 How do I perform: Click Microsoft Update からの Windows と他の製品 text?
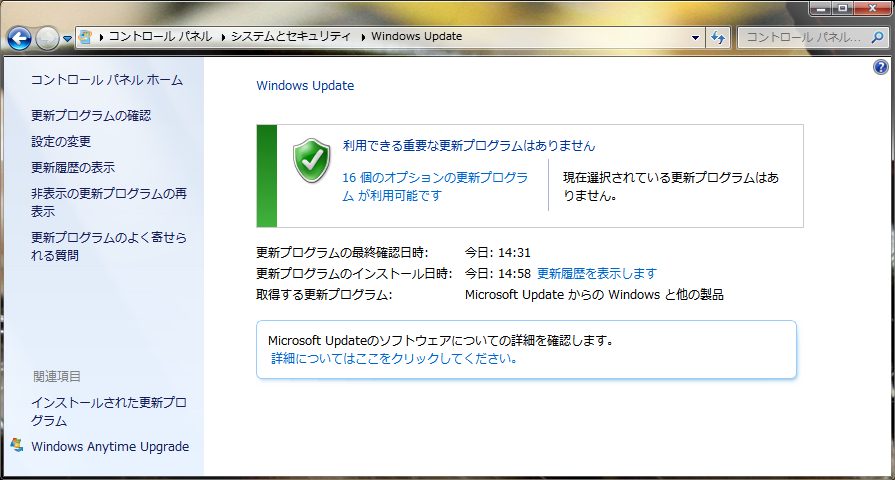[594, 295]
